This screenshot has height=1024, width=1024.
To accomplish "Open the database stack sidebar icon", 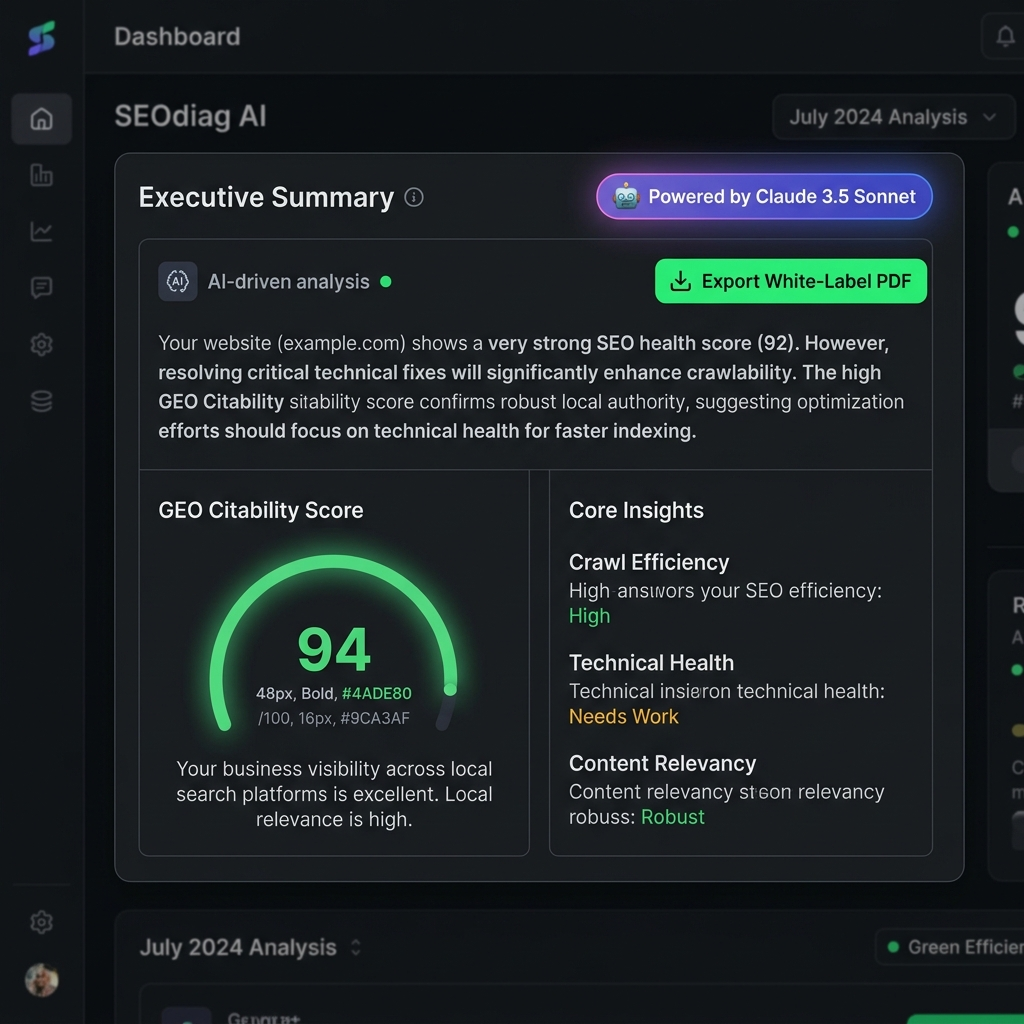I will tap(41, 401).
